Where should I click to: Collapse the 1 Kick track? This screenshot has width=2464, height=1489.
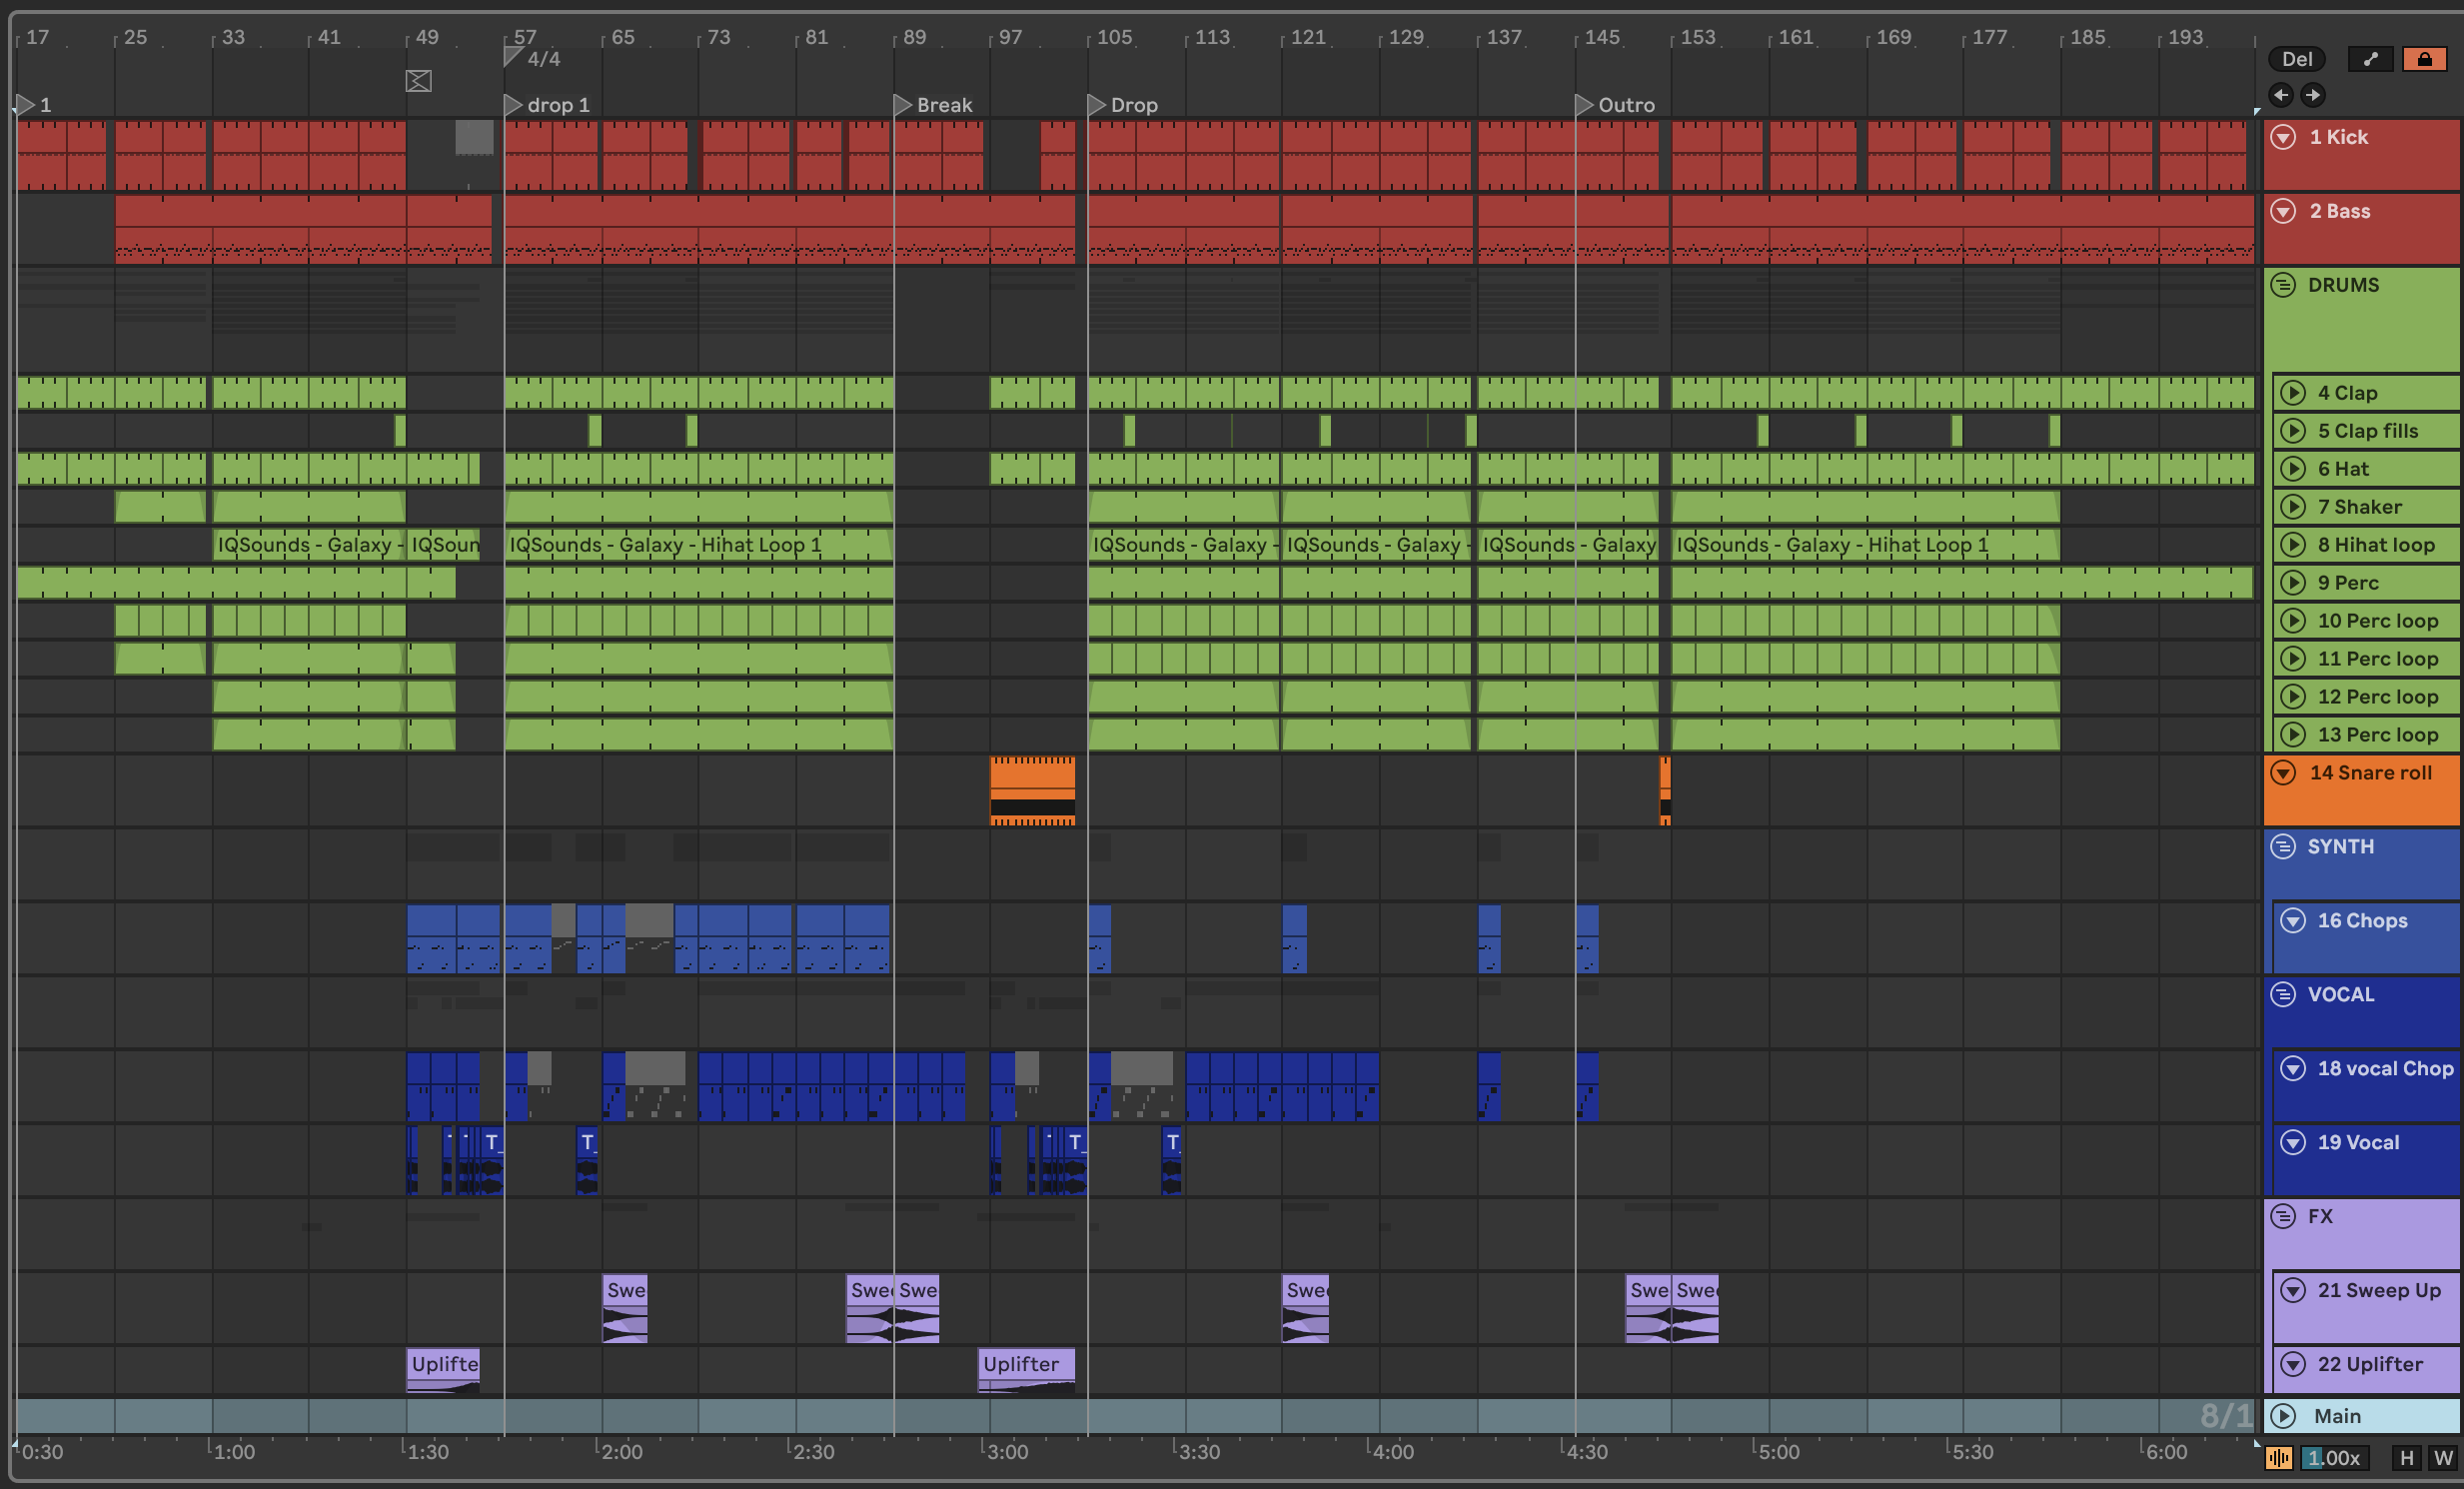pos(2283,137)
